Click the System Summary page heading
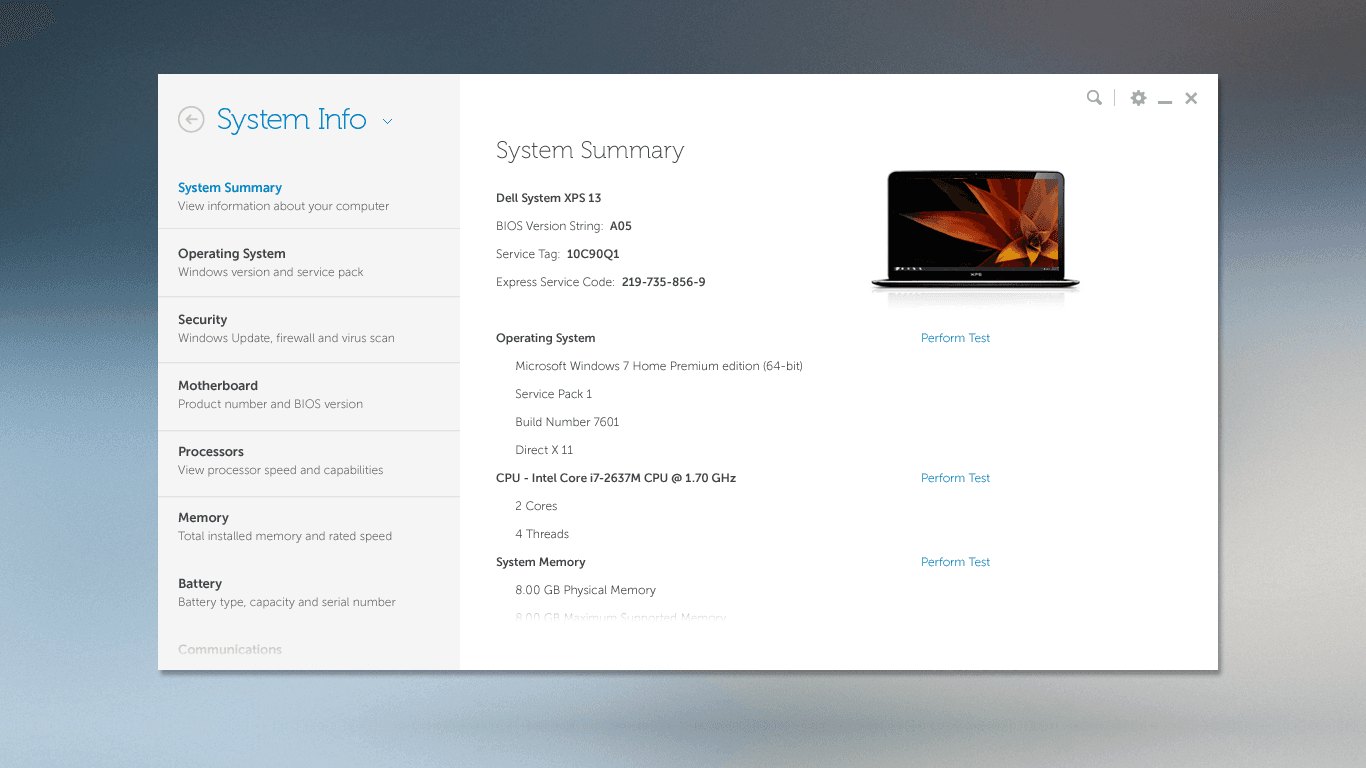 pos(590,151)
